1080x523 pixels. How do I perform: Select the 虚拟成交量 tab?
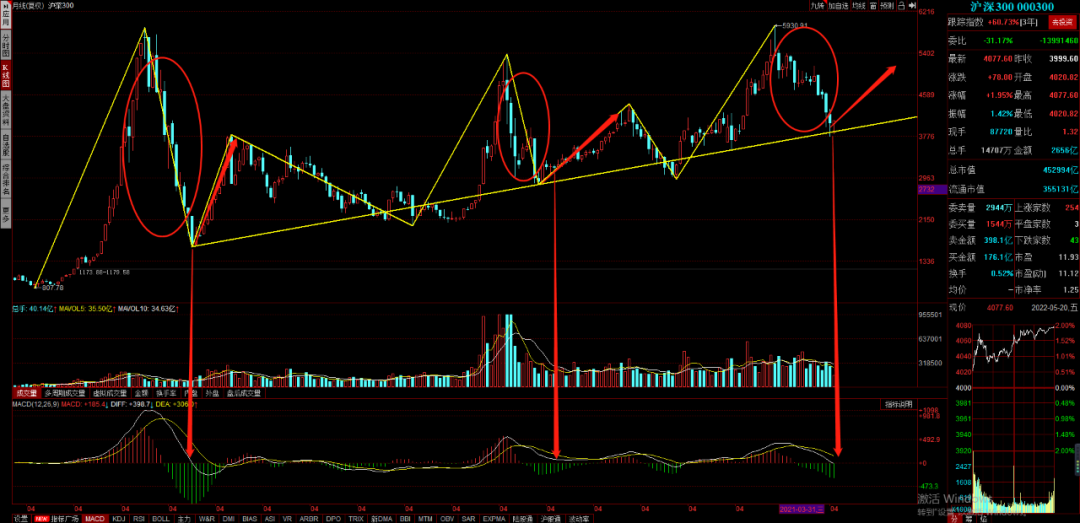[110, 393]
